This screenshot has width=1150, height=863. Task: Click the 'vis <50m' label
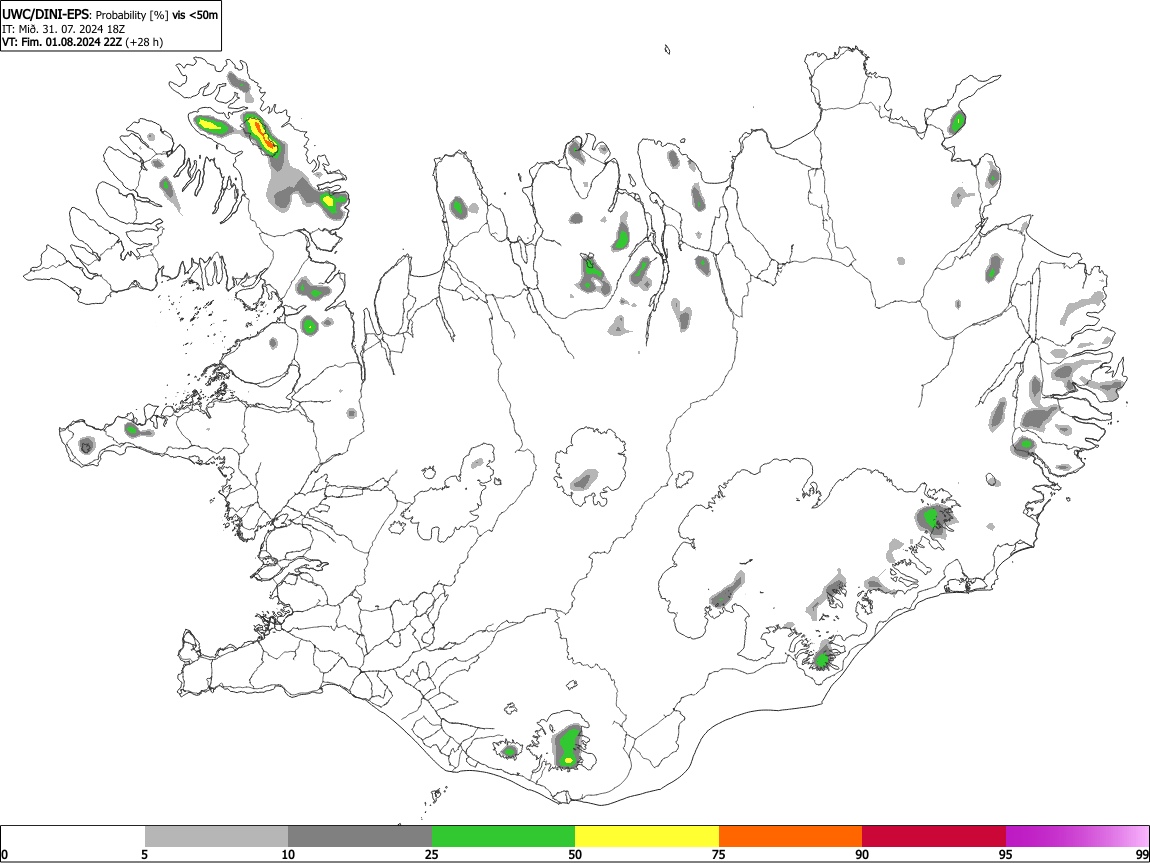pyautogui.click(x=195, y=15)
